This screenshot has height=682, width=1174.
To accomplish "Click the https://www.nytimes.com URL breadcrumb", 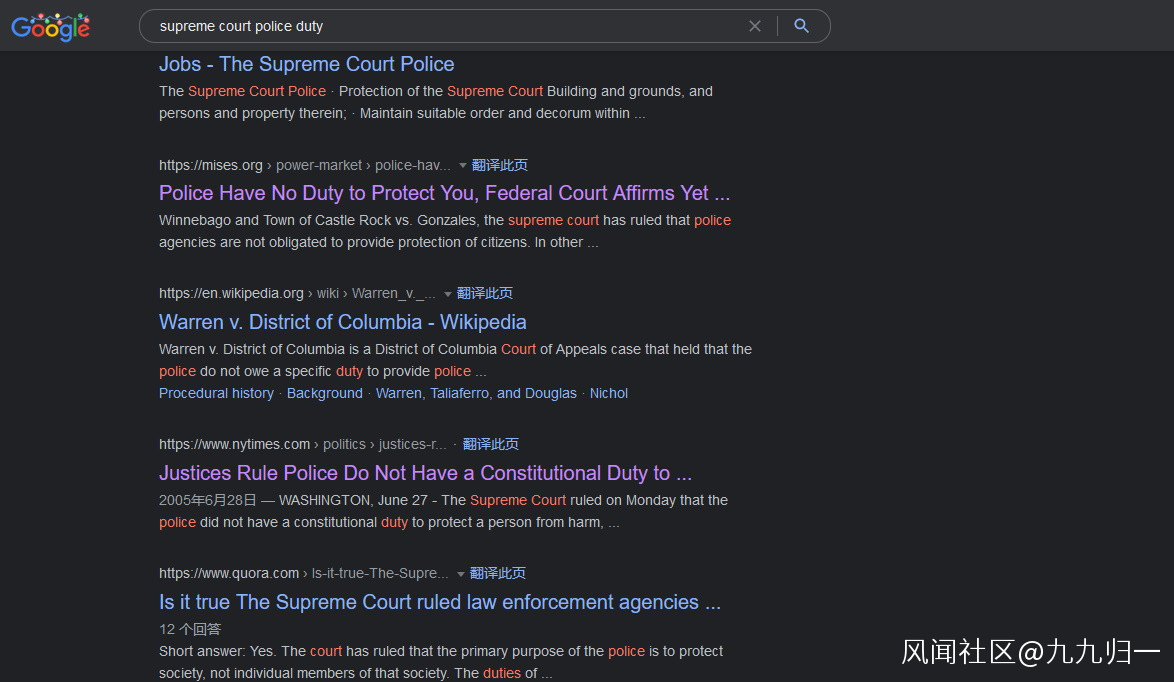I will 302,445.
